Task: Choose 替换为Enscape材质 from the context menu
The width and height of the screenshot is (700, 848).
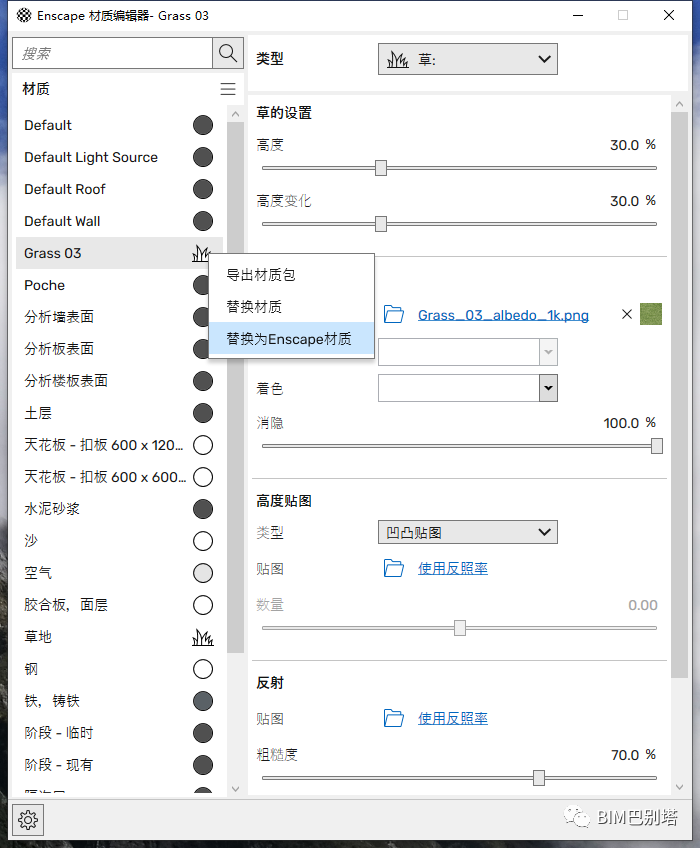Action: pos(291,339)
